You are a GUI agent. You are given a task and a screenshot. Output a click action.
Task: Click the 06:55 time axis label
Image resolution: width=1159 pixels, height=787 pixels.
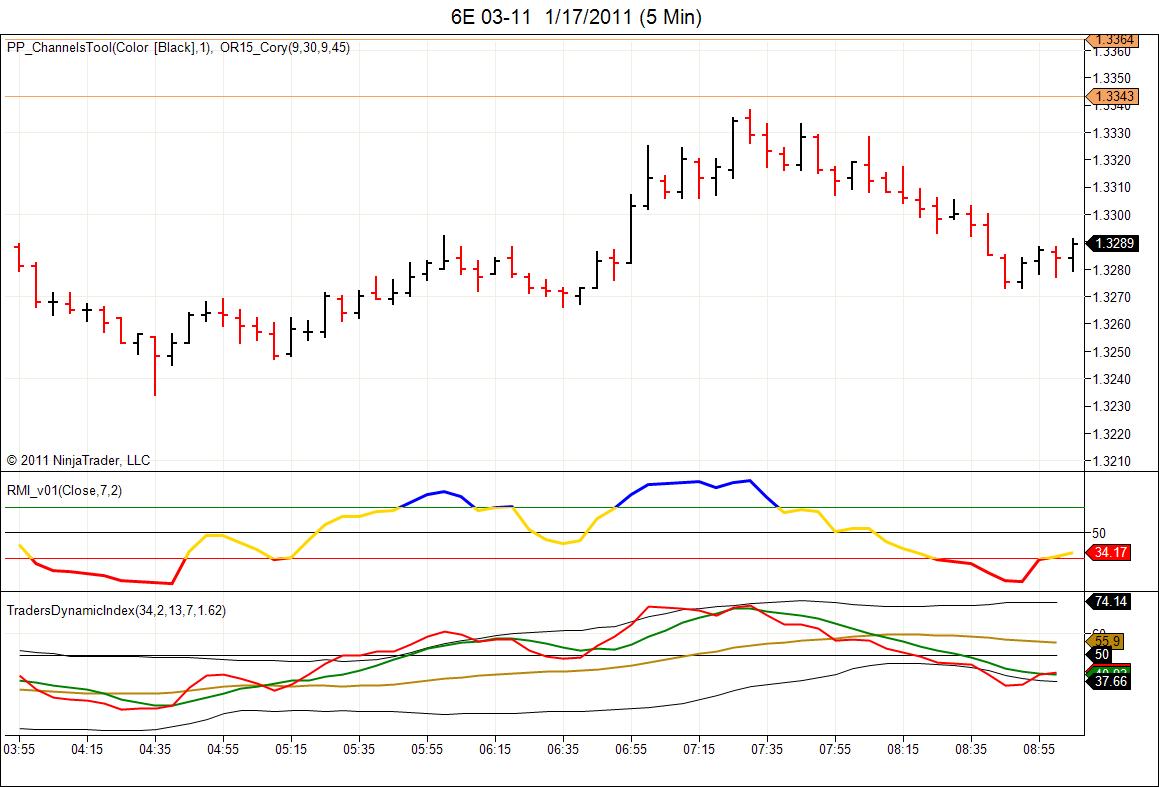tap(631, 749)
